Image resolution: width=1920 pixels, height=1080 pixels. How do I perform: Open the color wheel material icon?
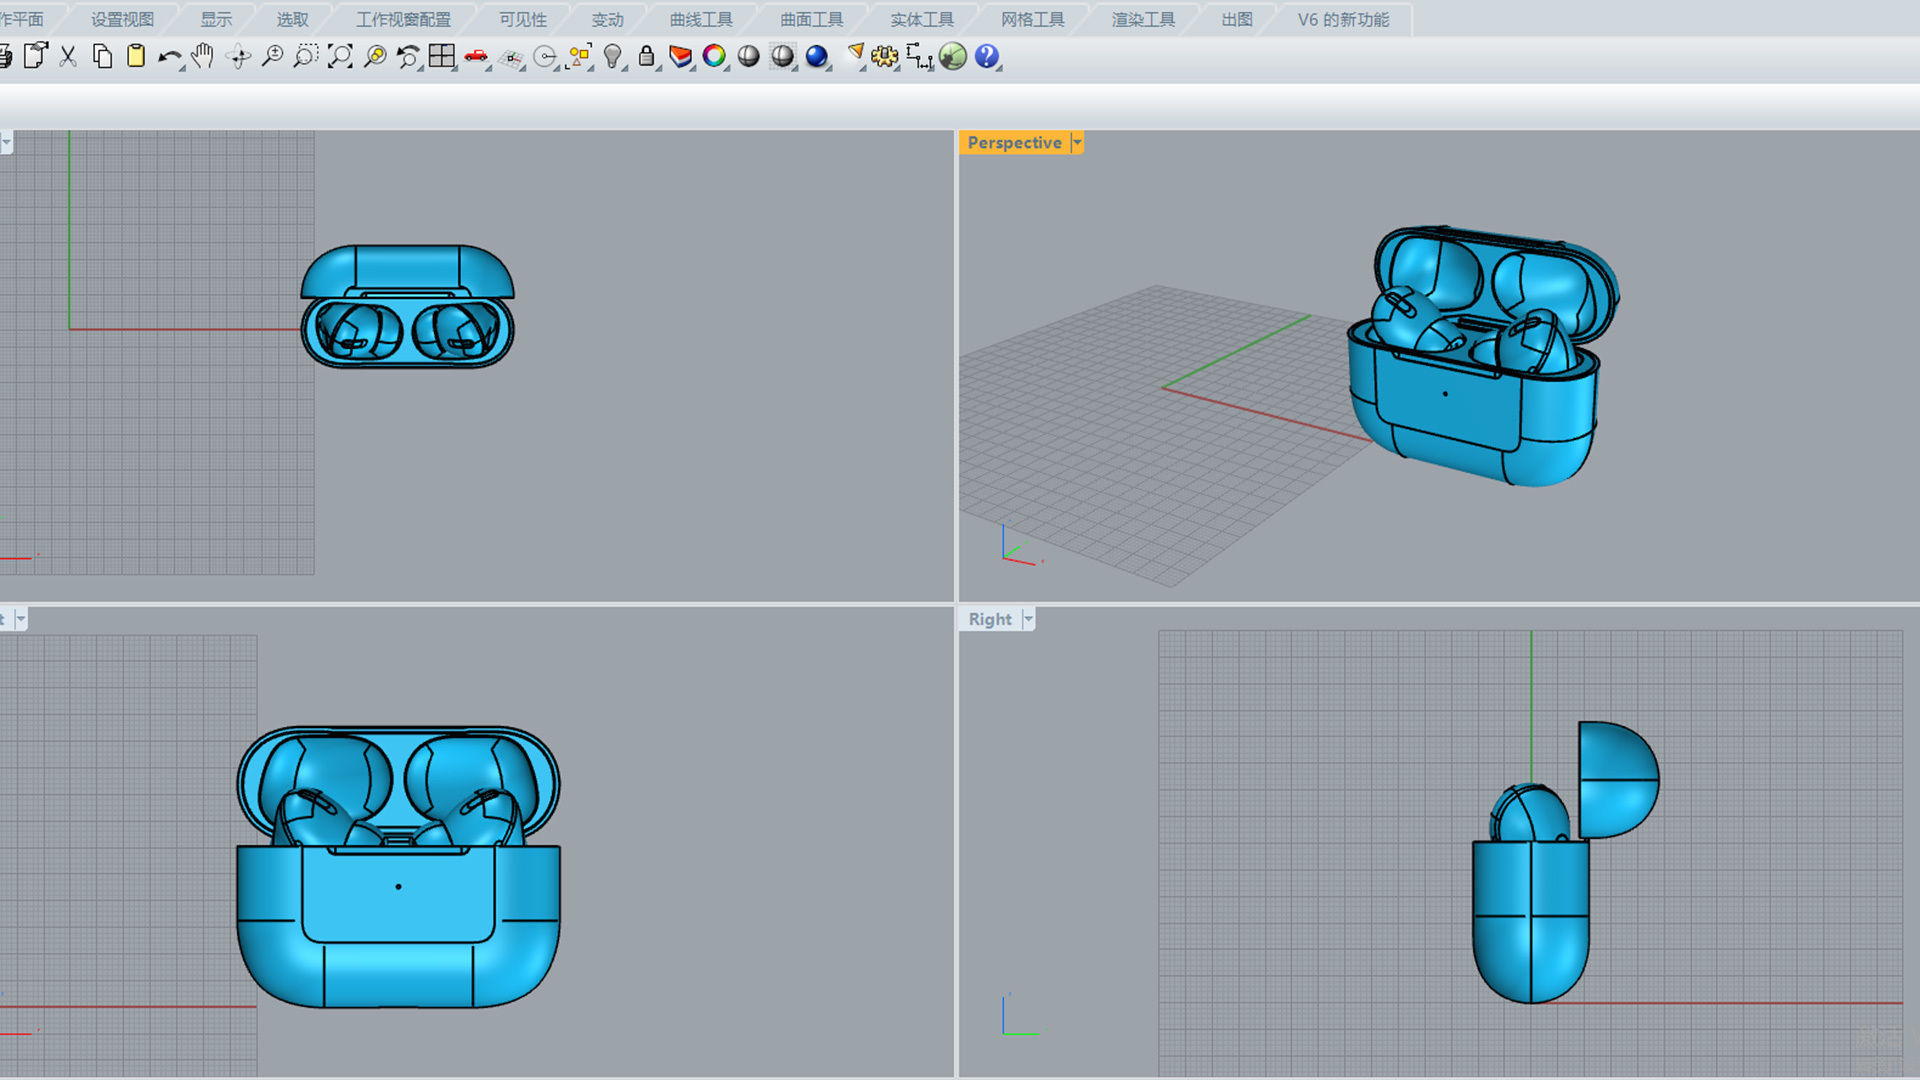coord(714,57)
